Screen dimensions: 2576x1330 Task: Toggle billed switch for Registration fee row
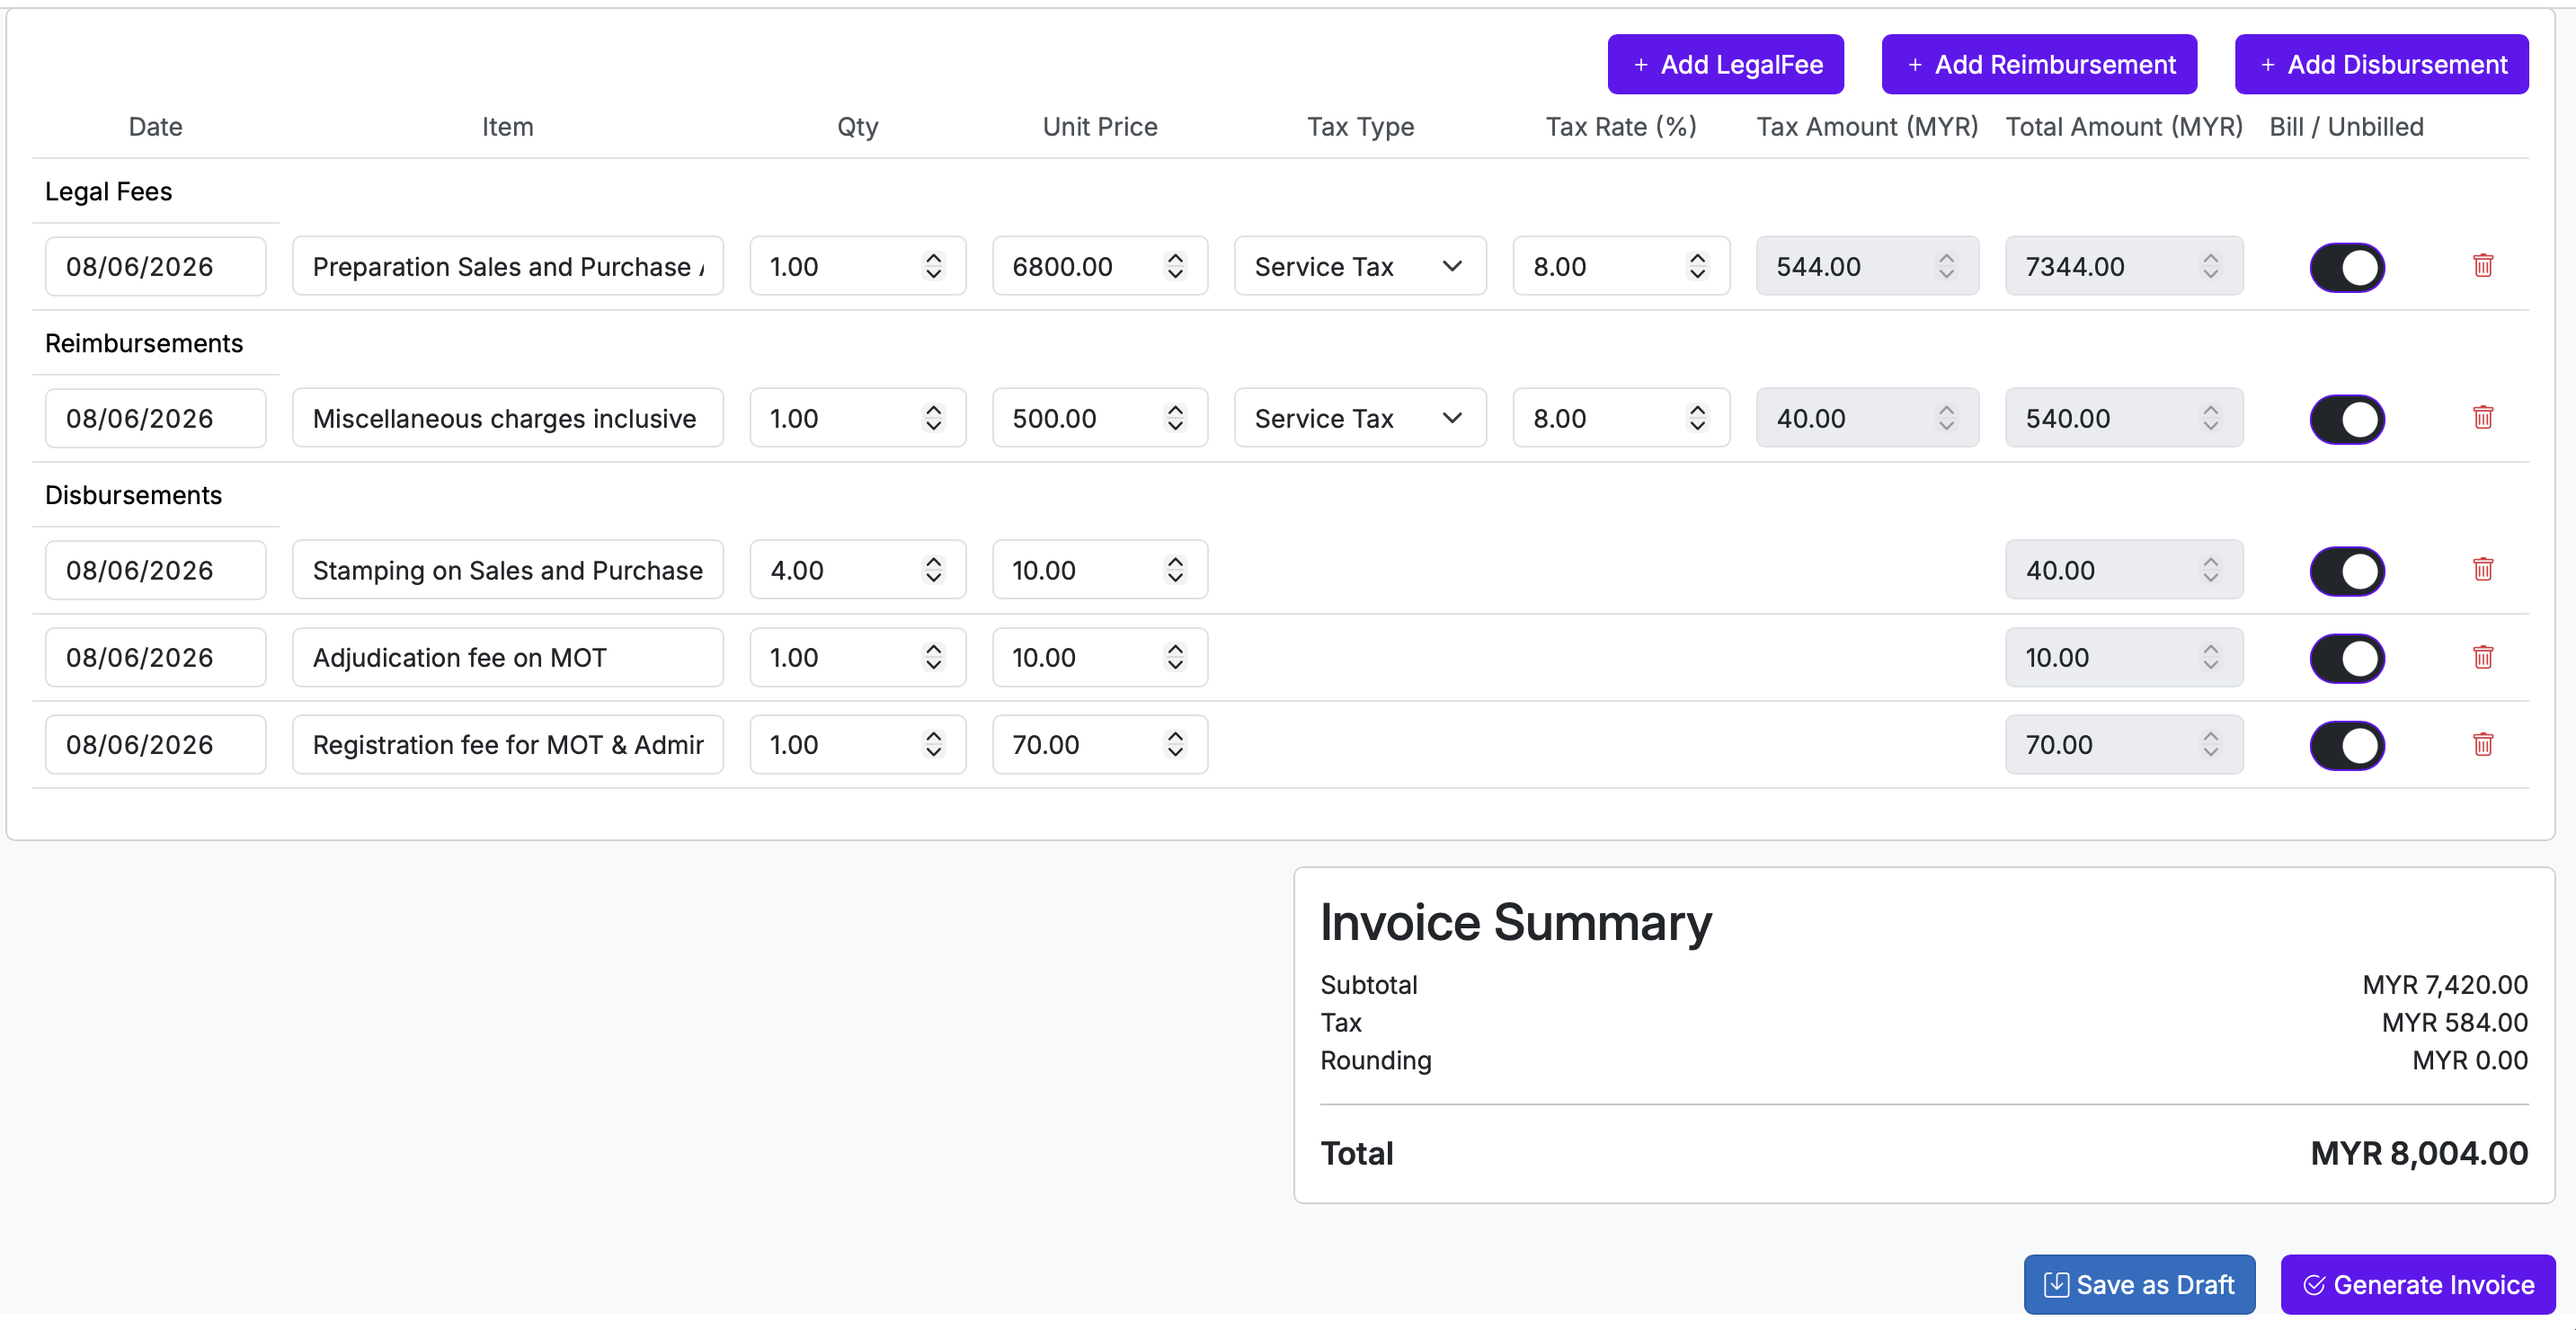[2346, 745]
